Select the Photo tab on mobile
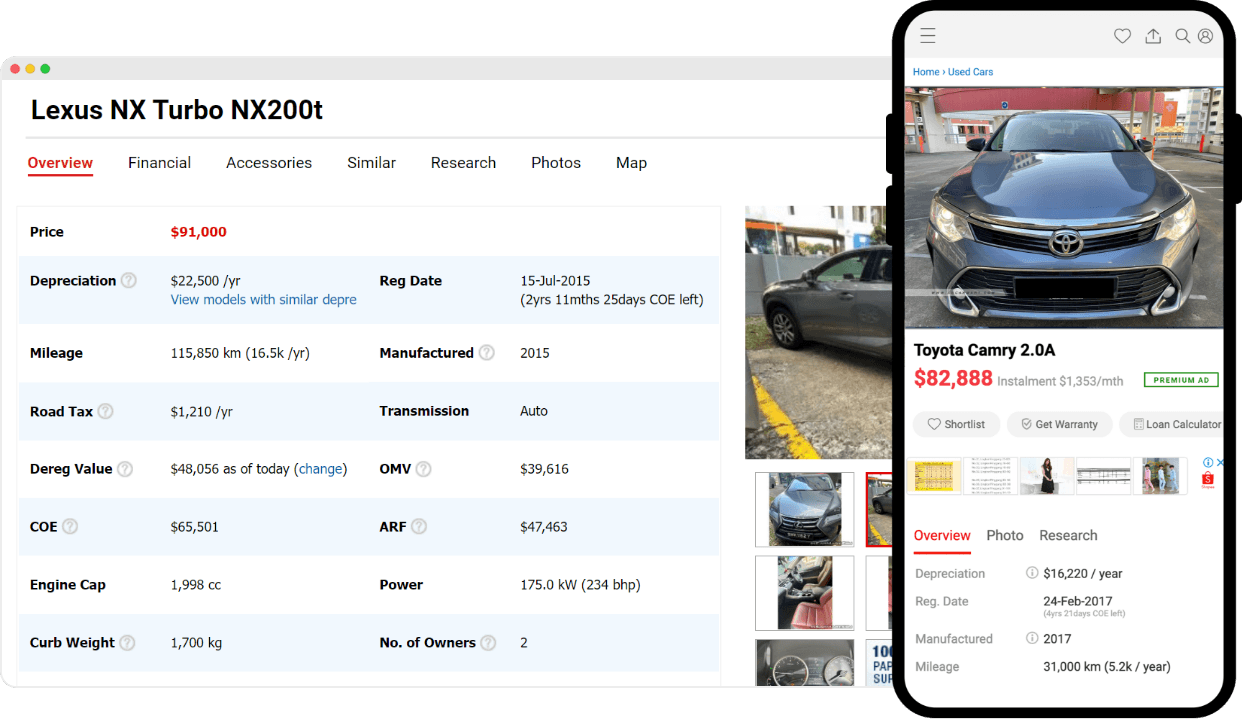The height and width of the screenshot is (719, 1242). point(1004,536)
